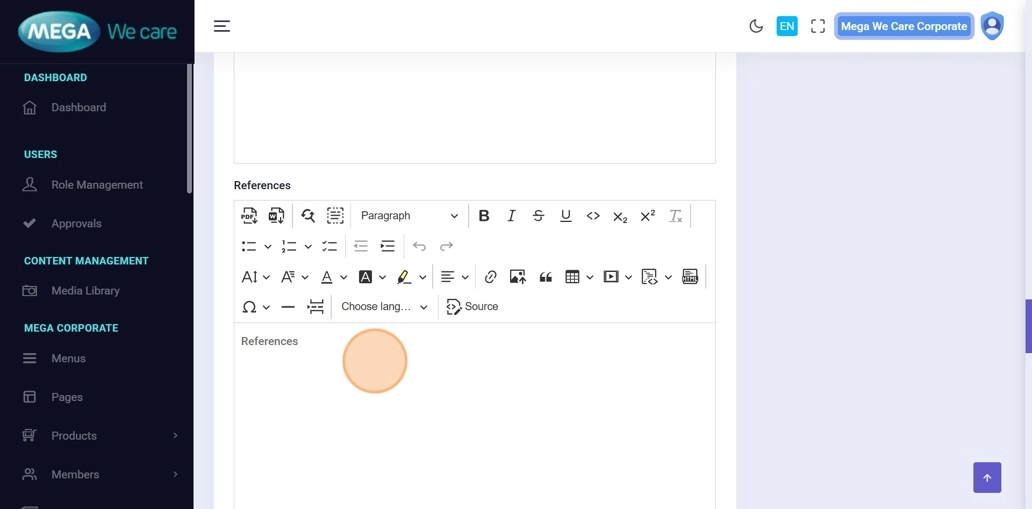1032x509 pixels.
Task: Open the font color picker
Action: [327, 277]
